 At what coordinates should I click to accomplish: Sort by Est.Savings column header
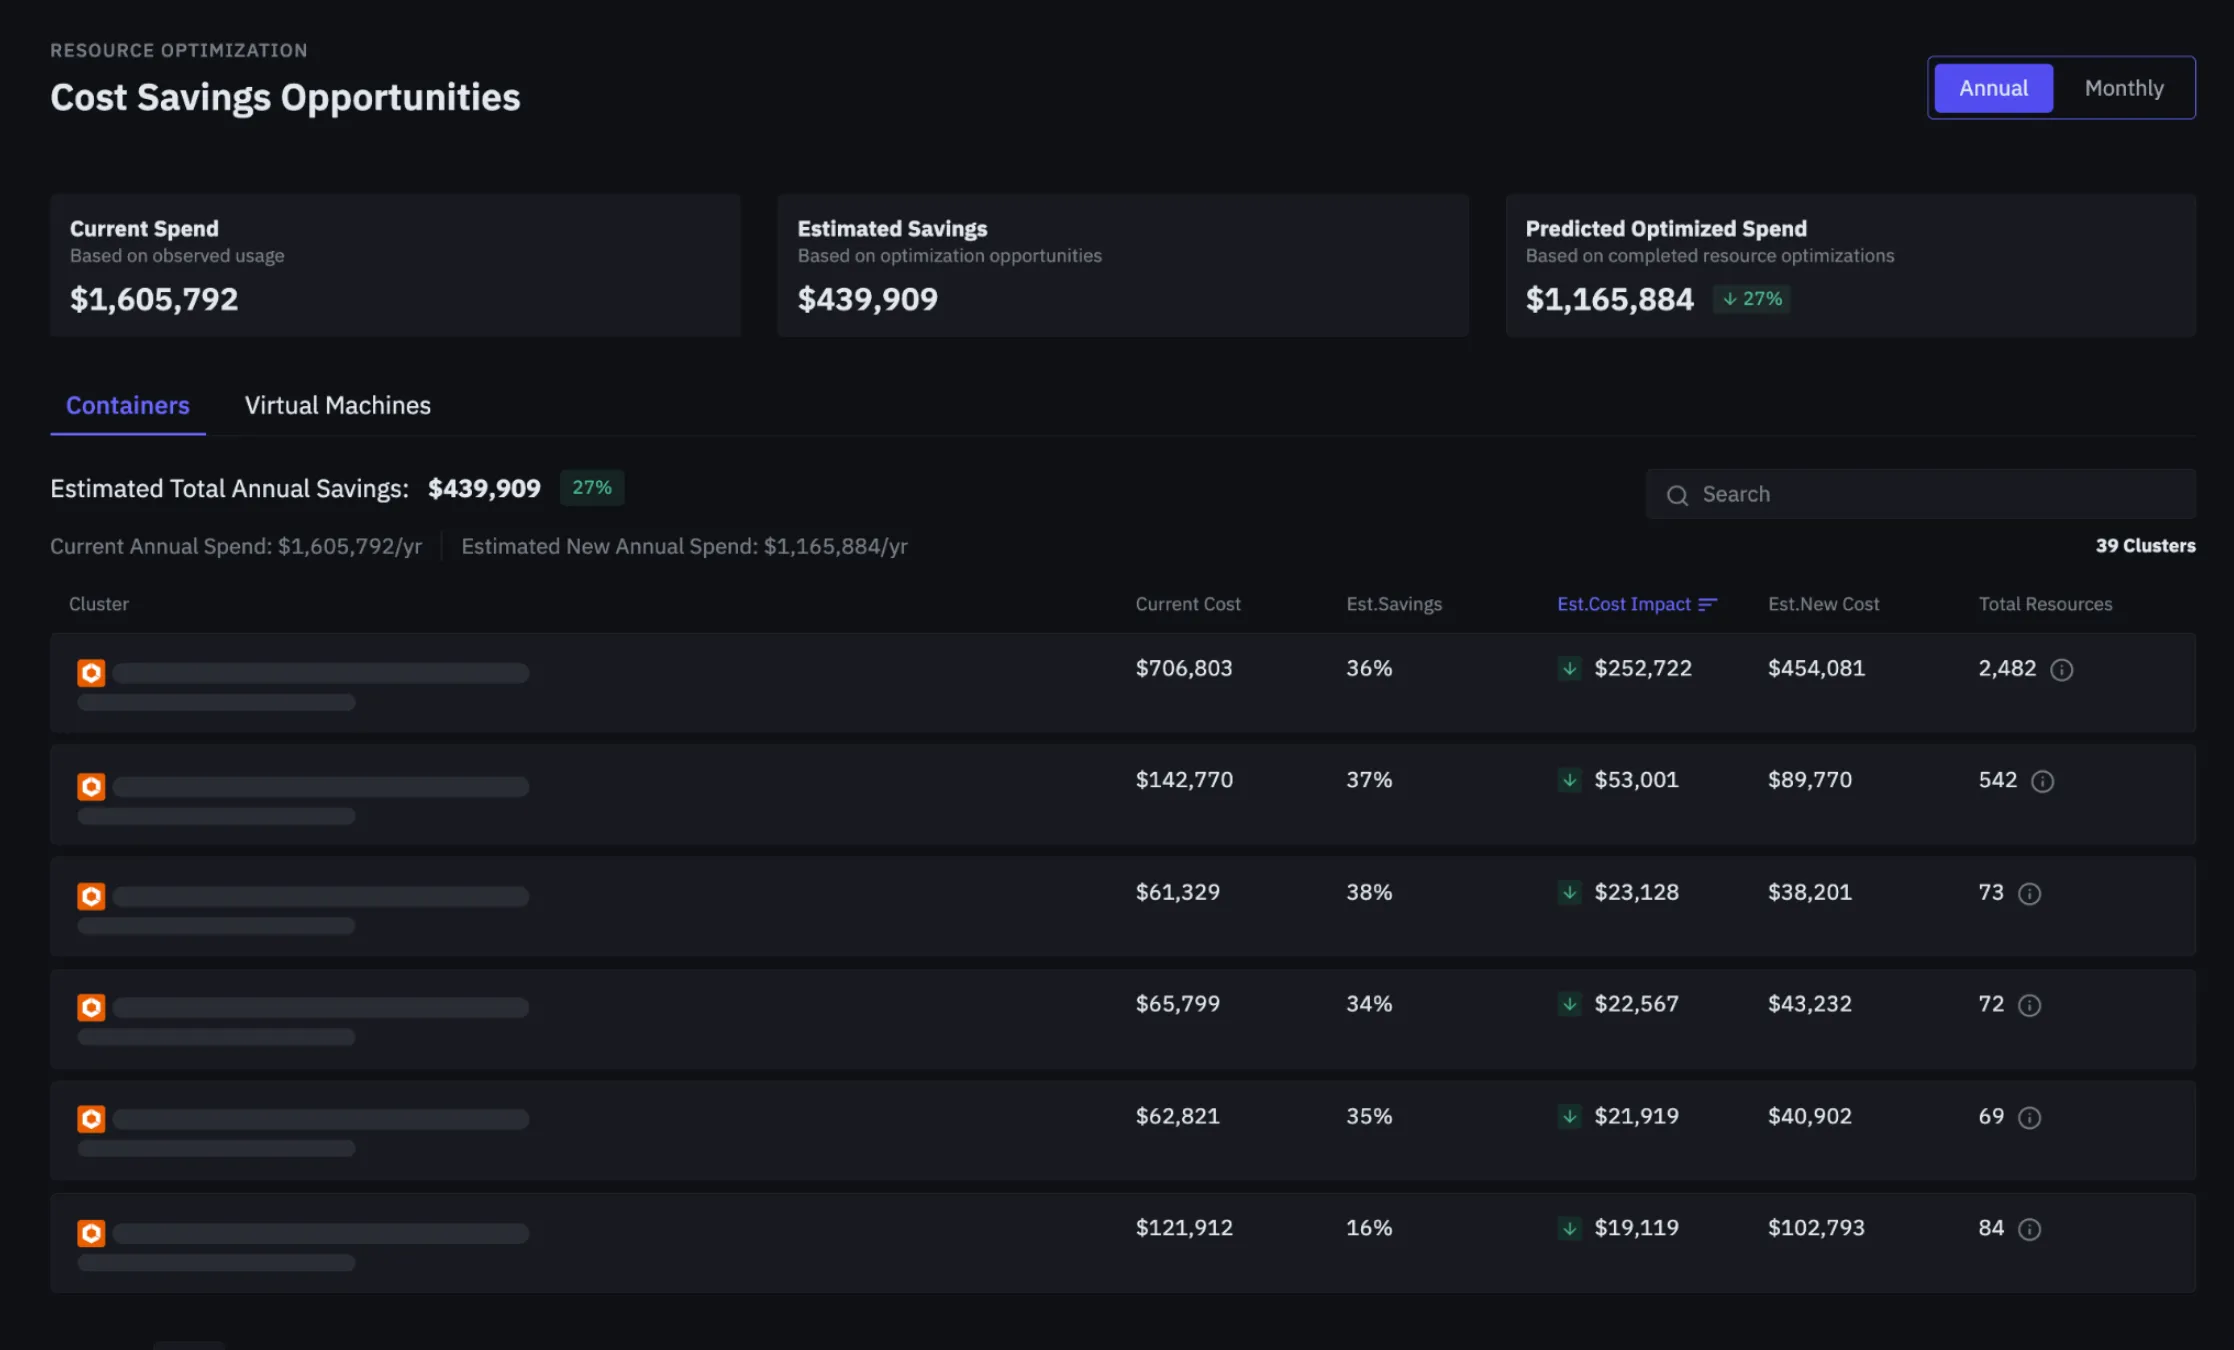pos(1393,604)
